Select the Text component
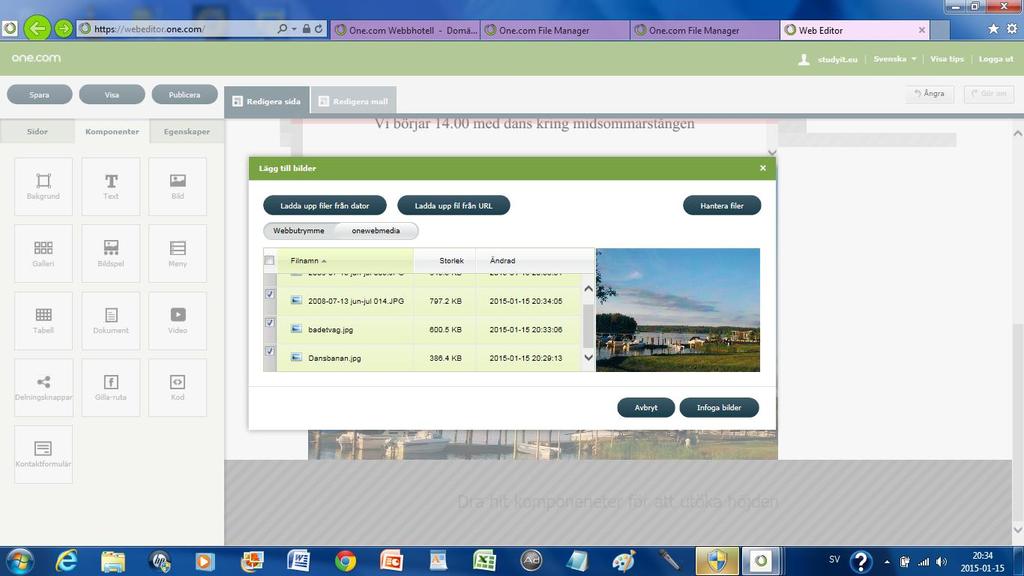Viewport: 1024px width, 576px height. pyautogui.click(x=111, y=186)
